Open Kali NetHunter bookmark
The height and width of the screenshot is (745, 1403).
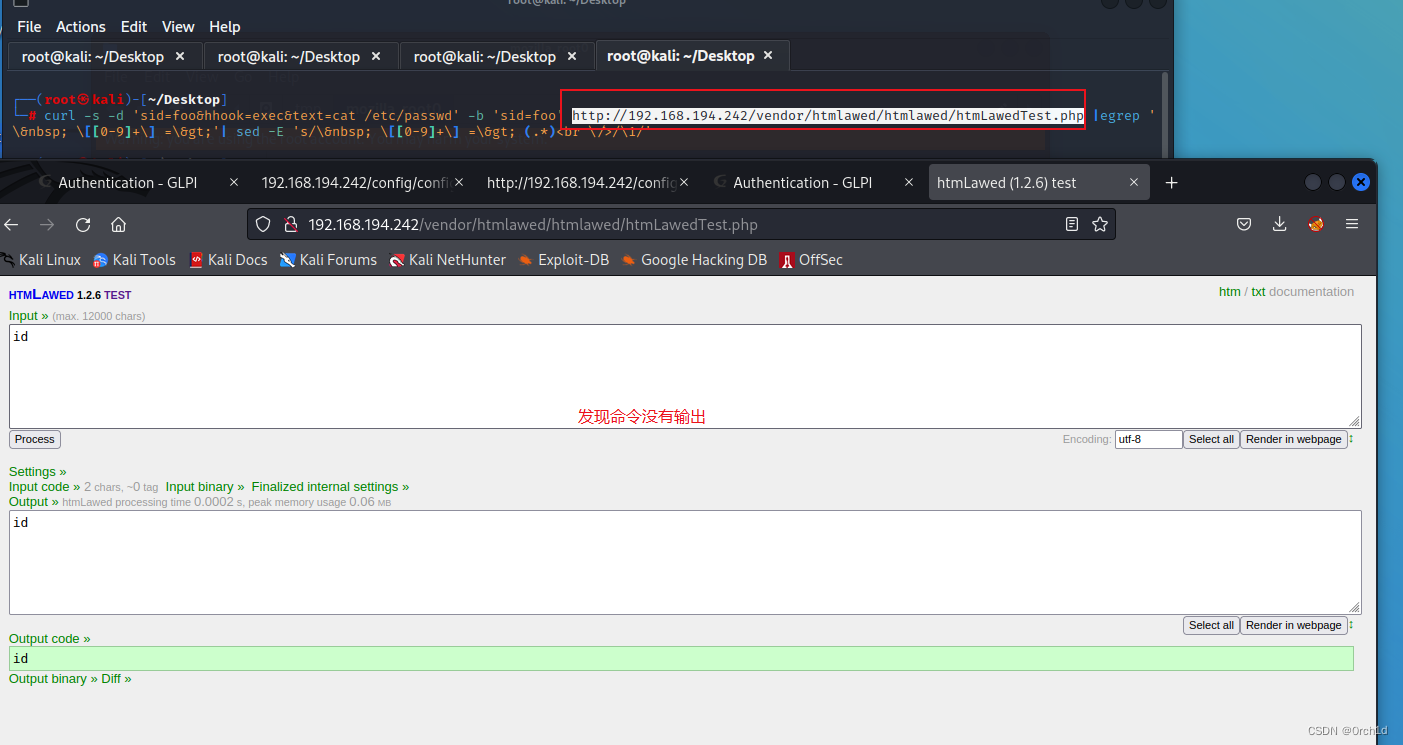pyautogui.click(x=447, y=259)
